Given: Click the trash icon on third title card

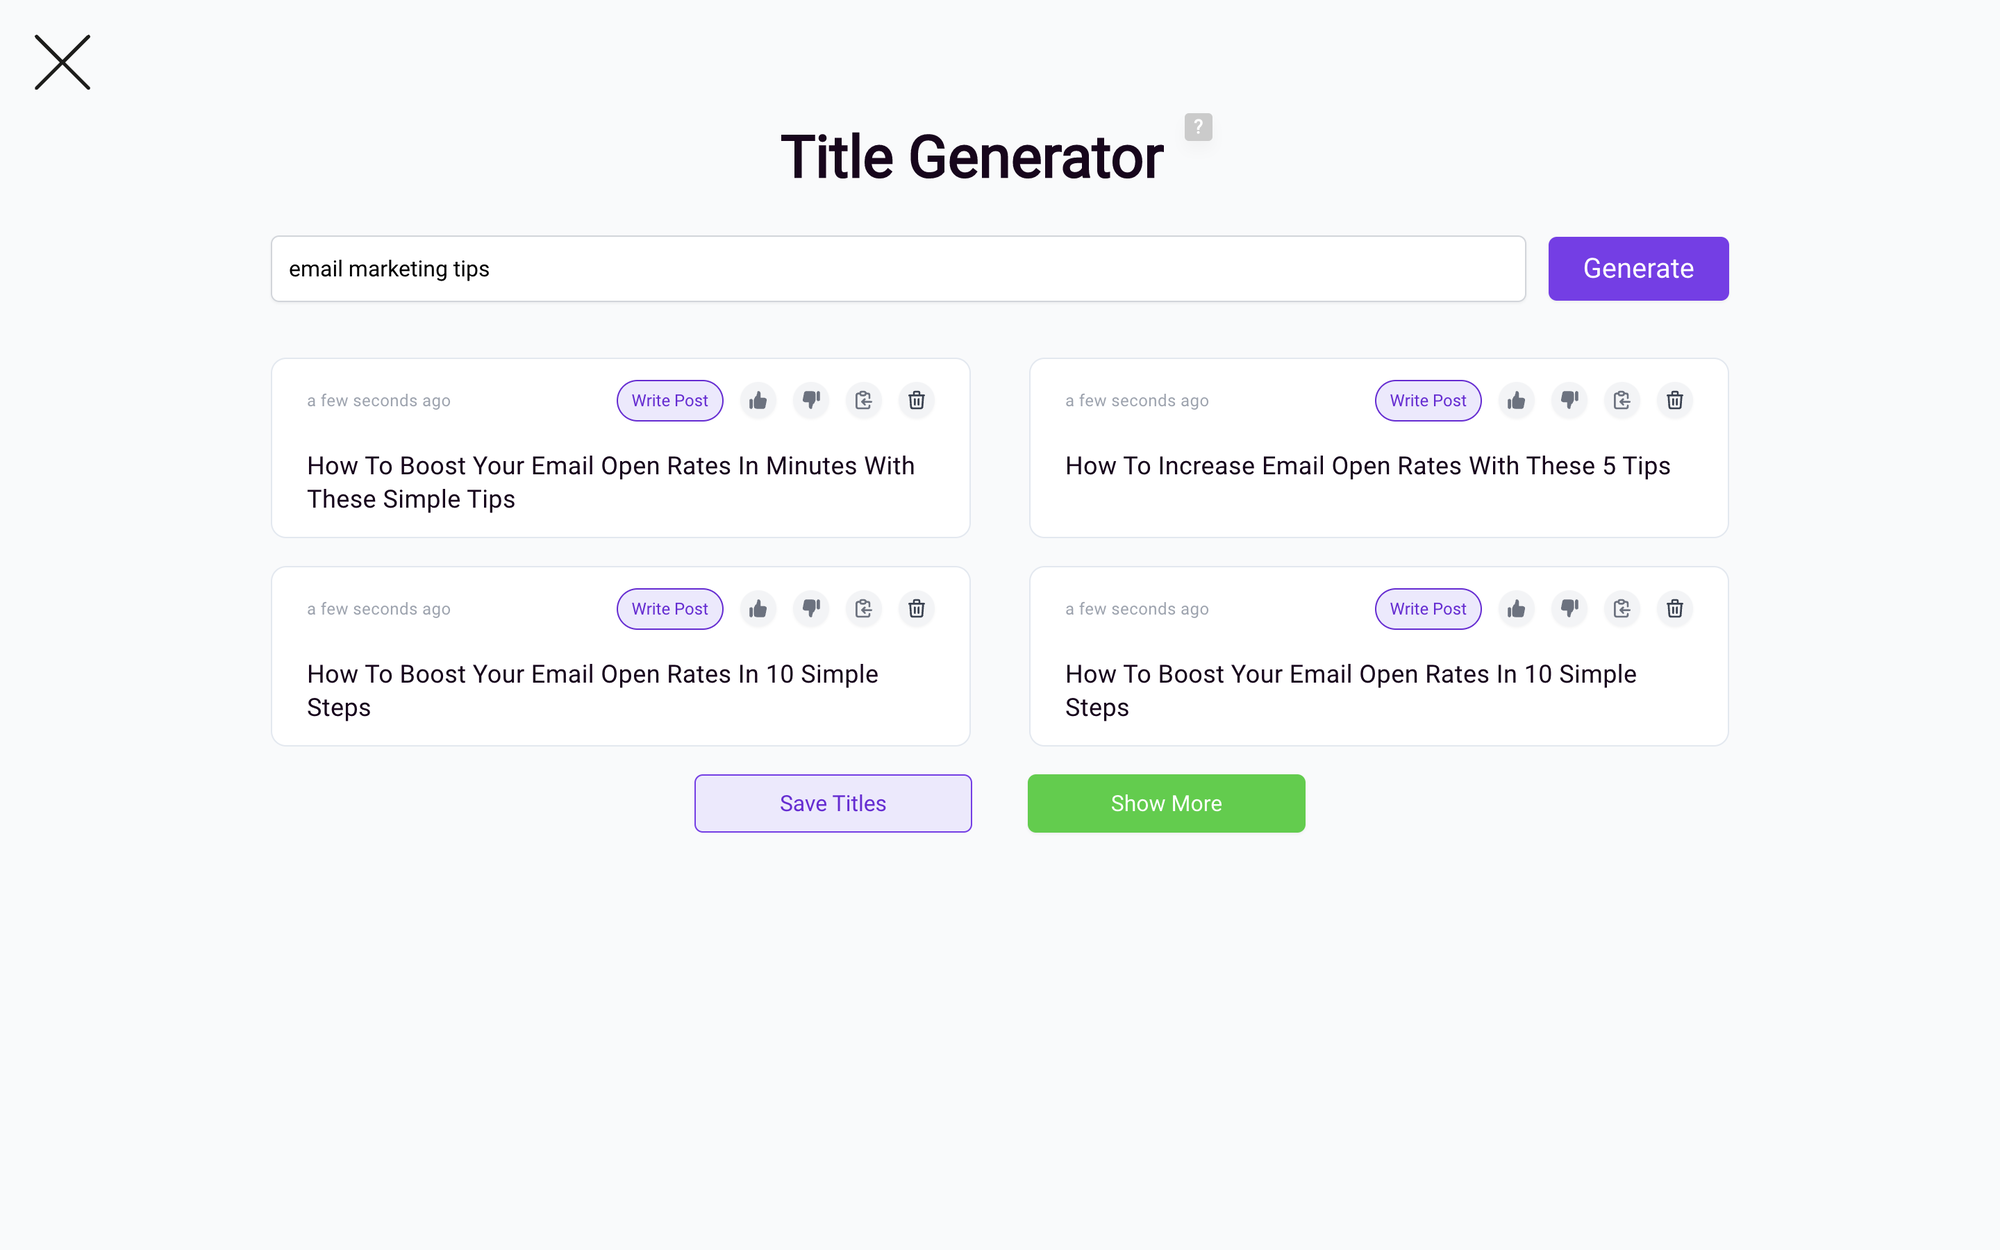Looking at the screenshot, I should [x=917, y=609].
